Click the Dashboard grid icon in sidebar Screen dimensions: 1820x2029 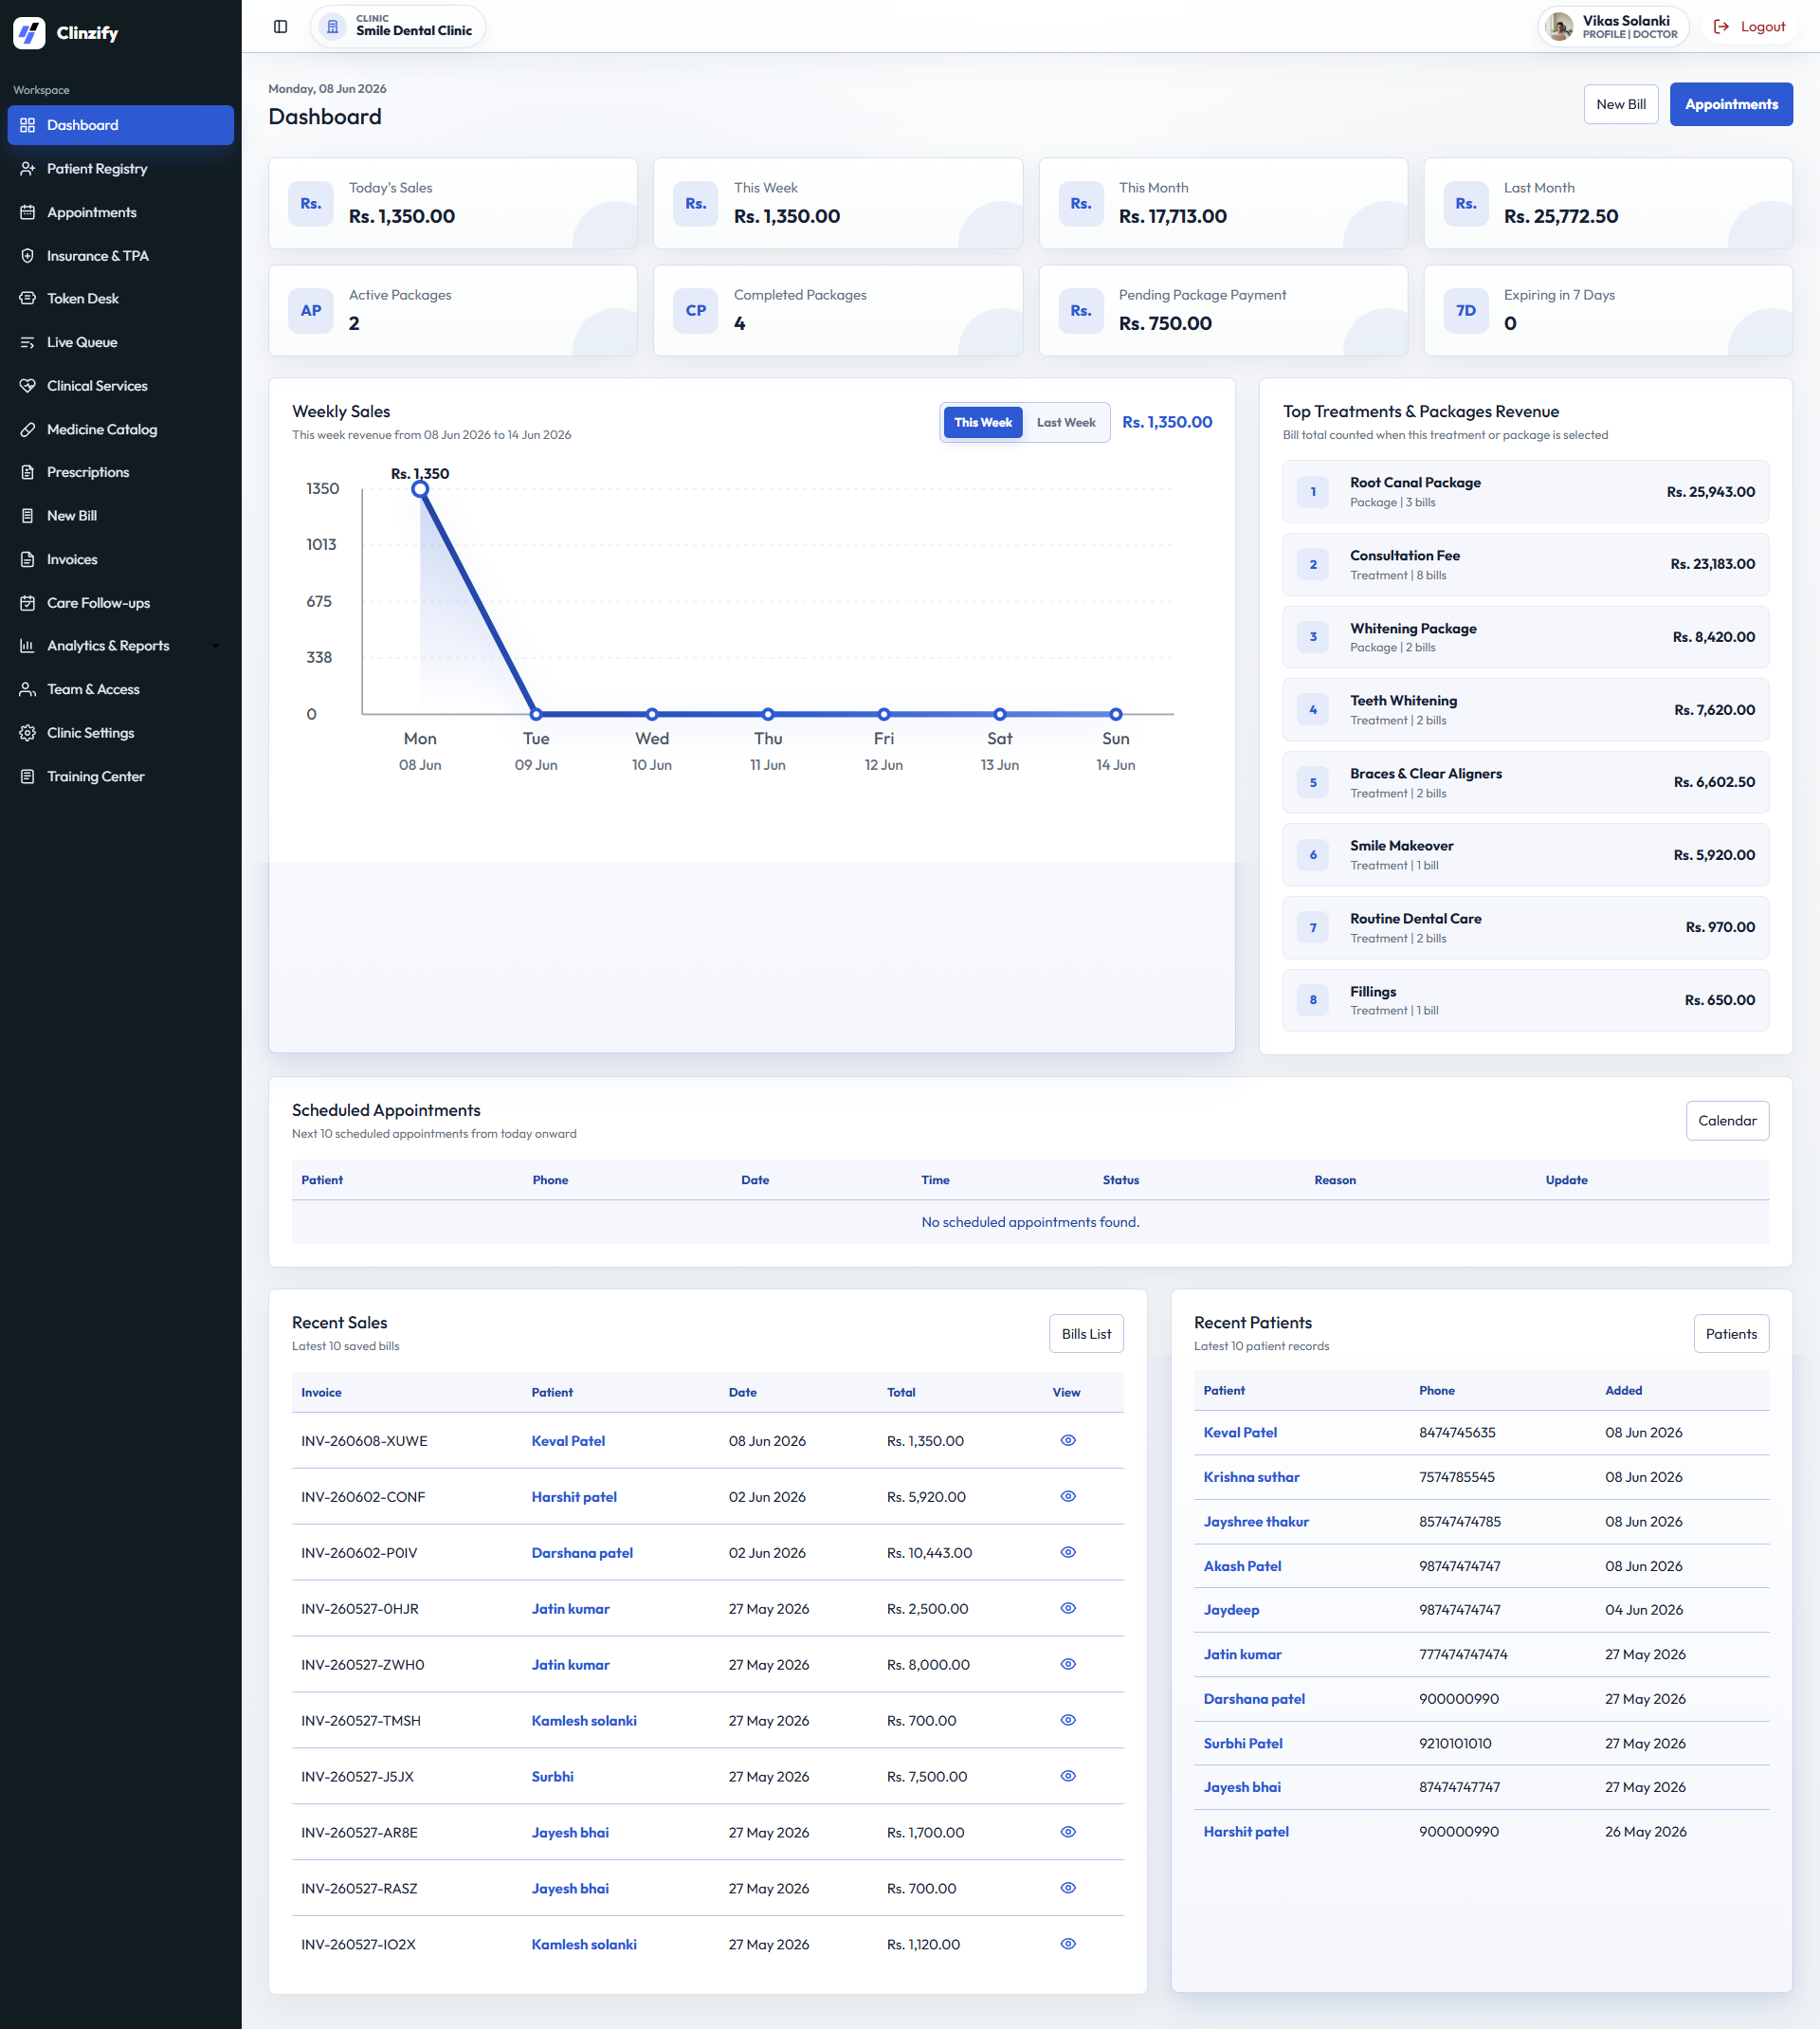pos(28,125)
